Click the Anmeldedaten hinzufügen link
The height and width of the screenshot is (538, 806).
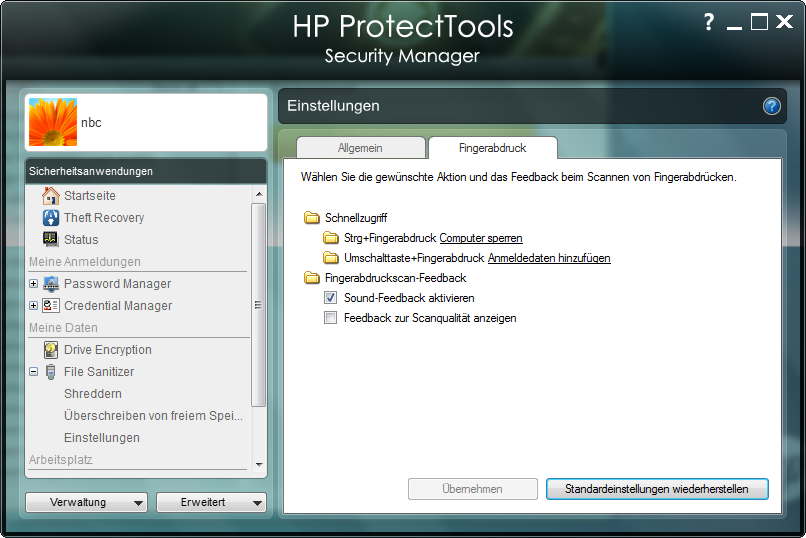coord(549,258)
